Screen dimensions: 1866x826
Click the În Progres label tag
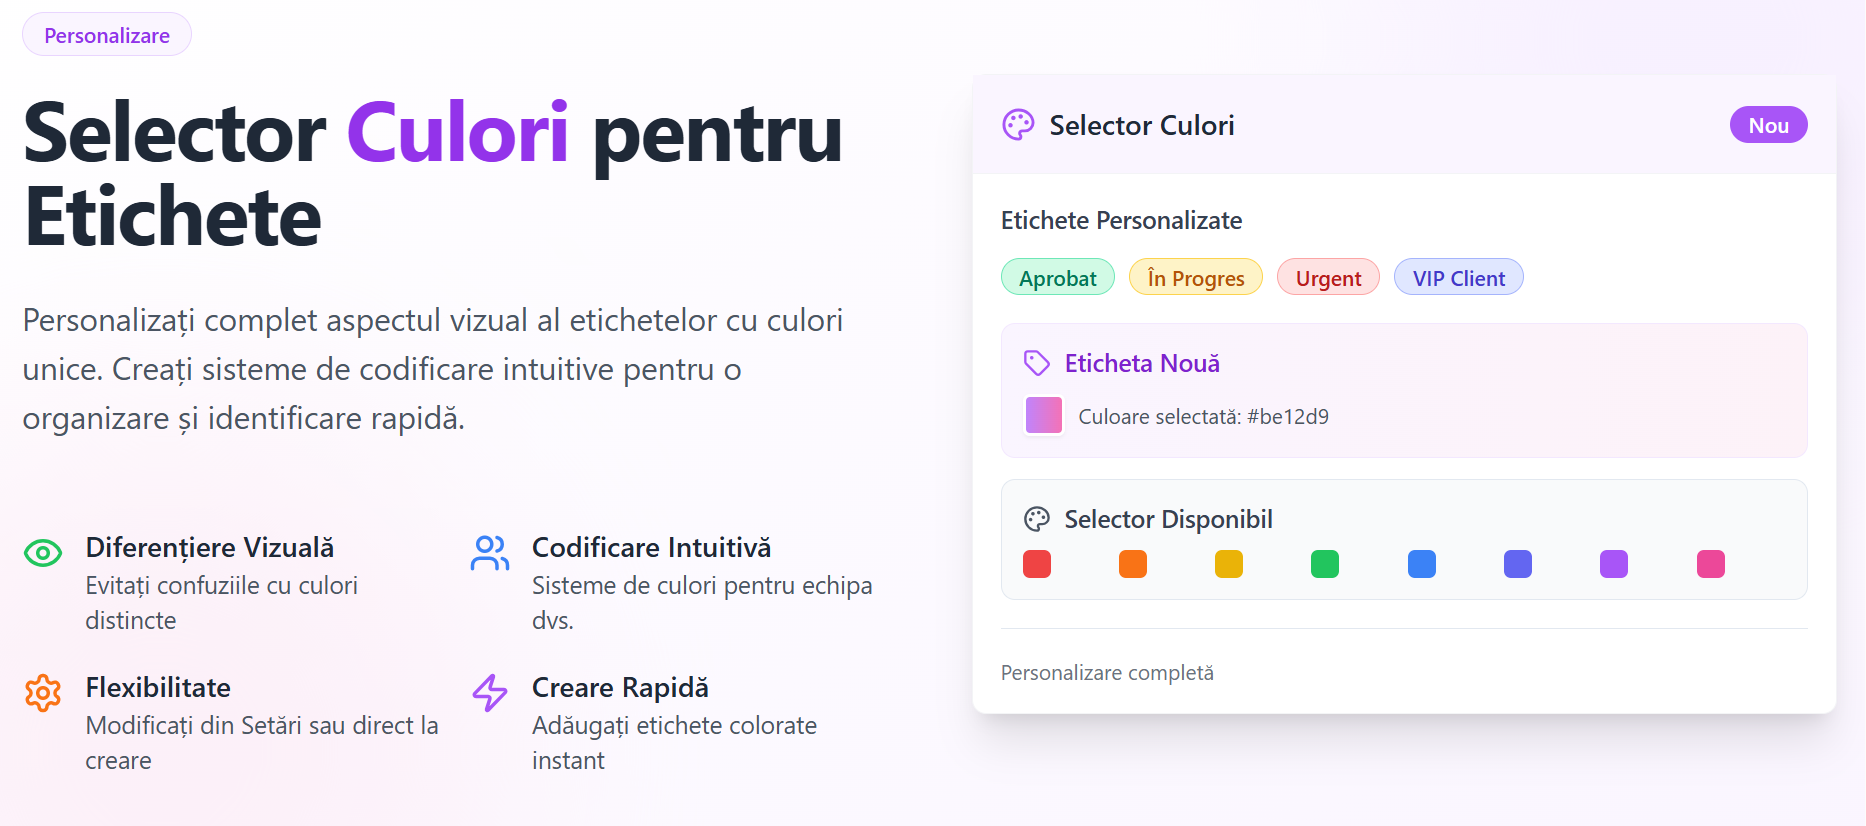[1196, 277]
